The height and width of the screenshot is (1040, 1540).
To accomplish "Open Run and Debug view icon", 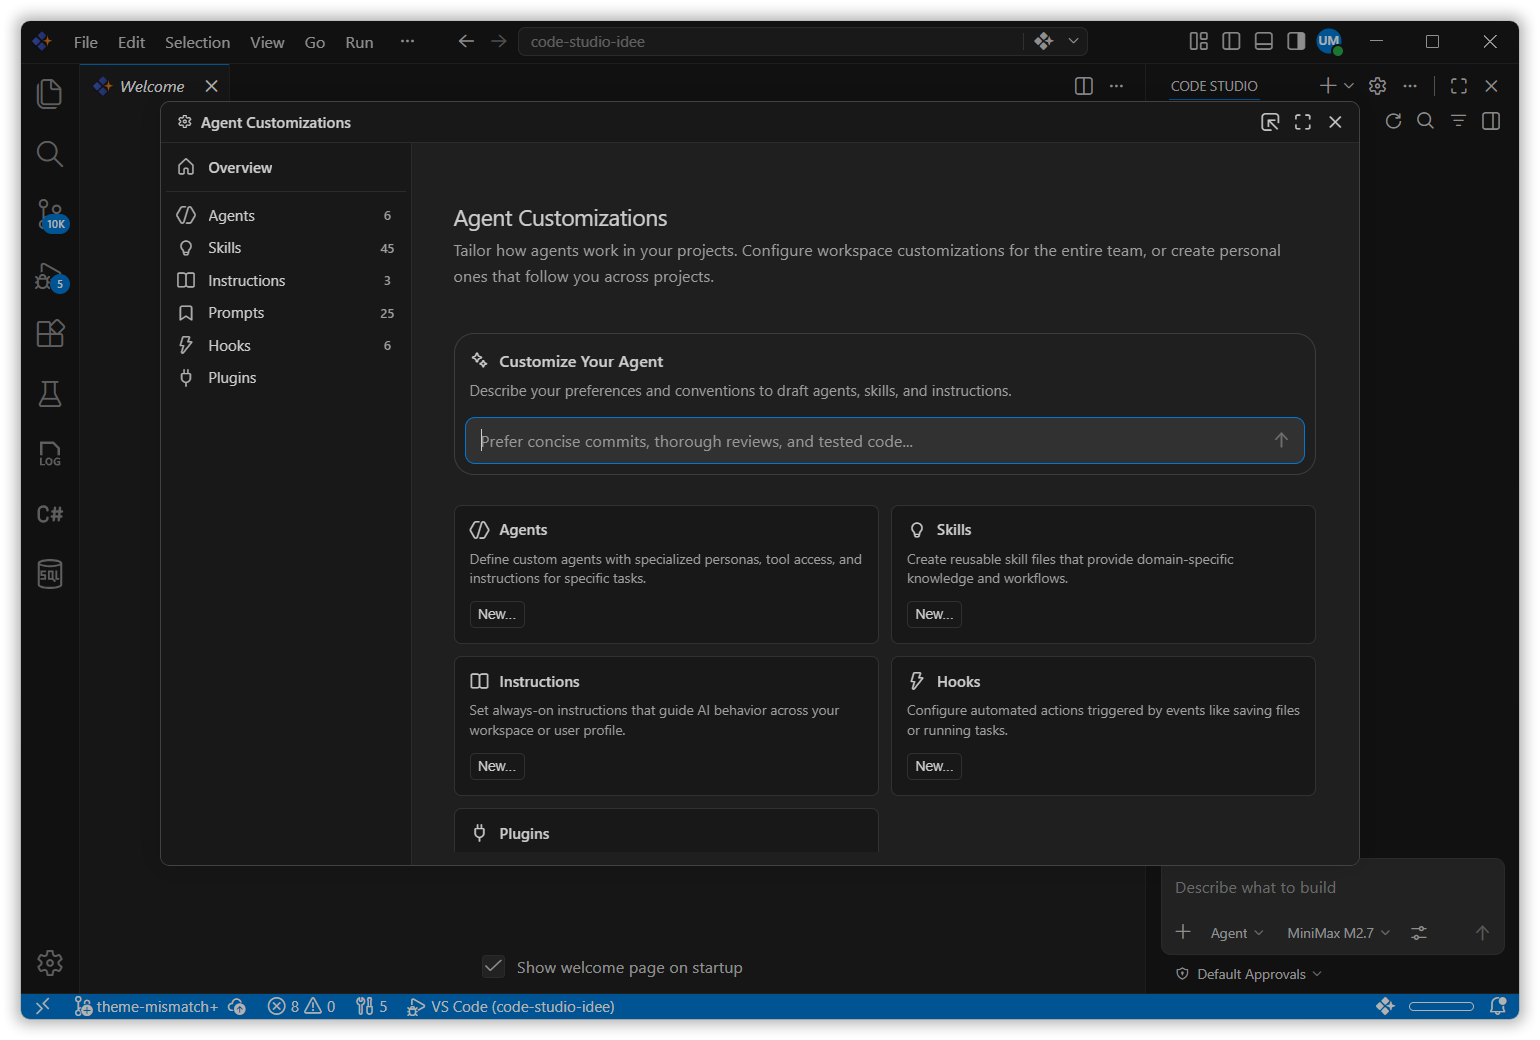I will 50,276.
